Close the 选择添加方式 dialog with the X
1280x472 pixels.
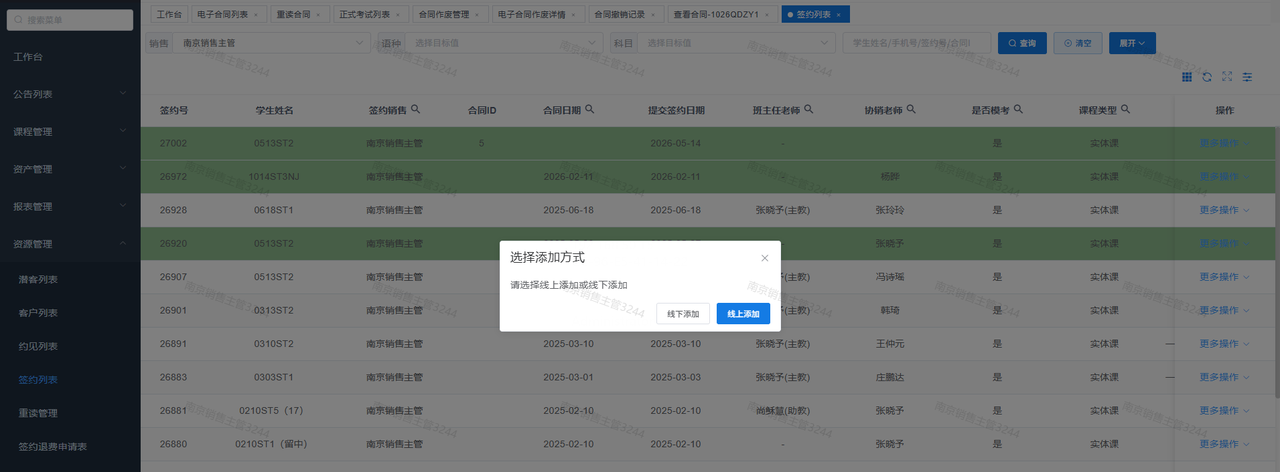(765, 258)
